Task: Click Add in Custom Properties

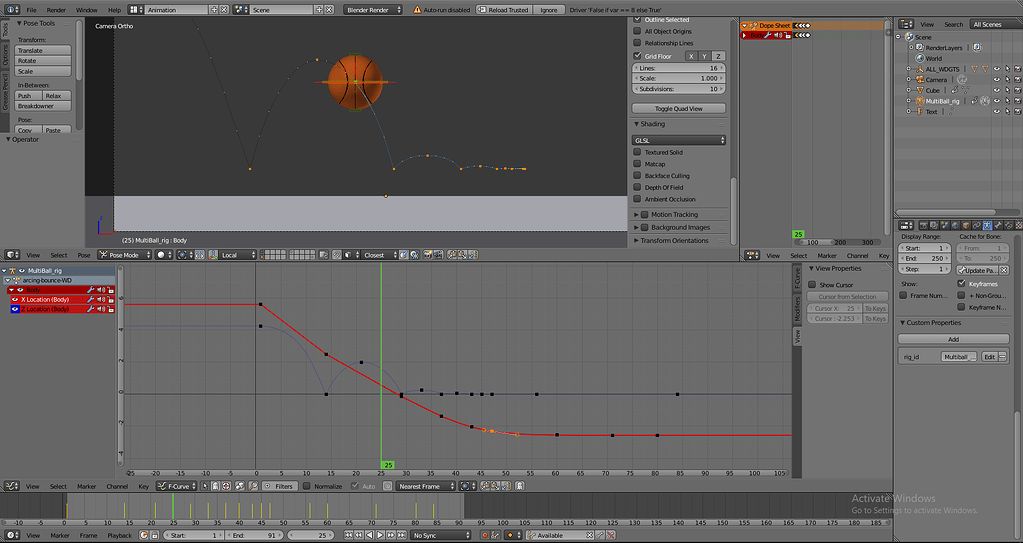Action: [x=953, y=339]
